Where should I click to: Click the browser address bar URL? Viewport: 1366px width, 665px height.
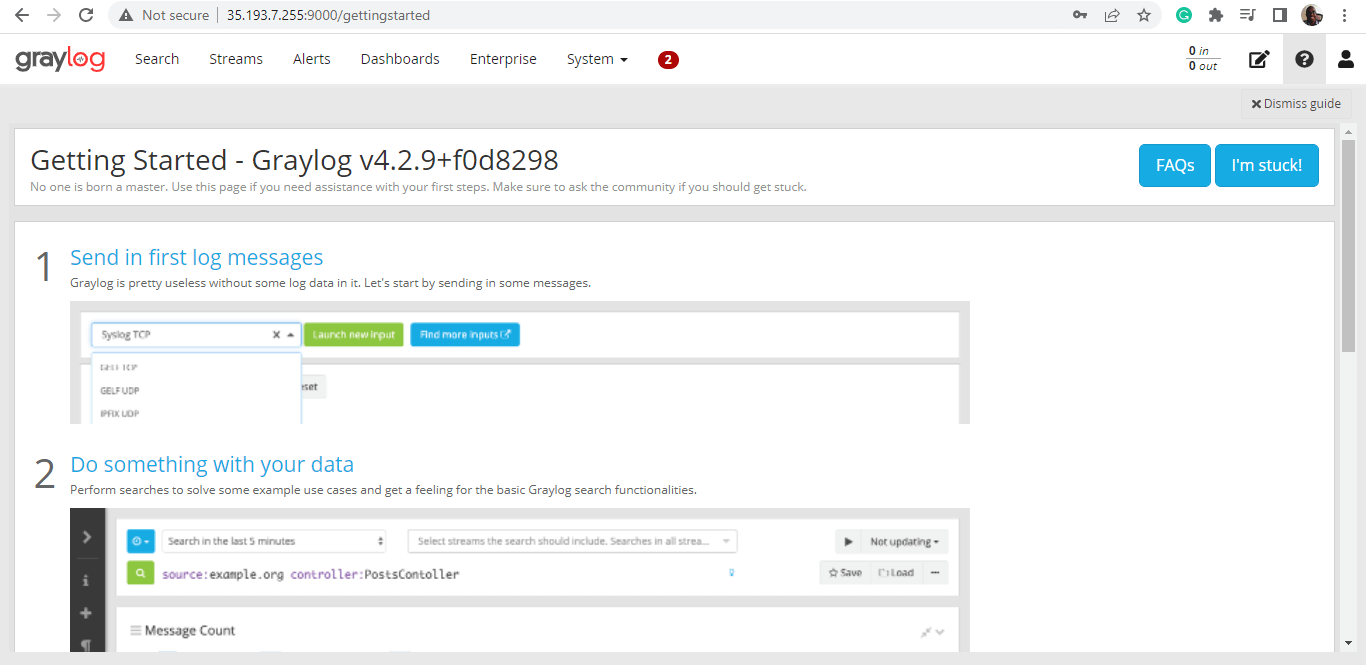tap(328, 15)
